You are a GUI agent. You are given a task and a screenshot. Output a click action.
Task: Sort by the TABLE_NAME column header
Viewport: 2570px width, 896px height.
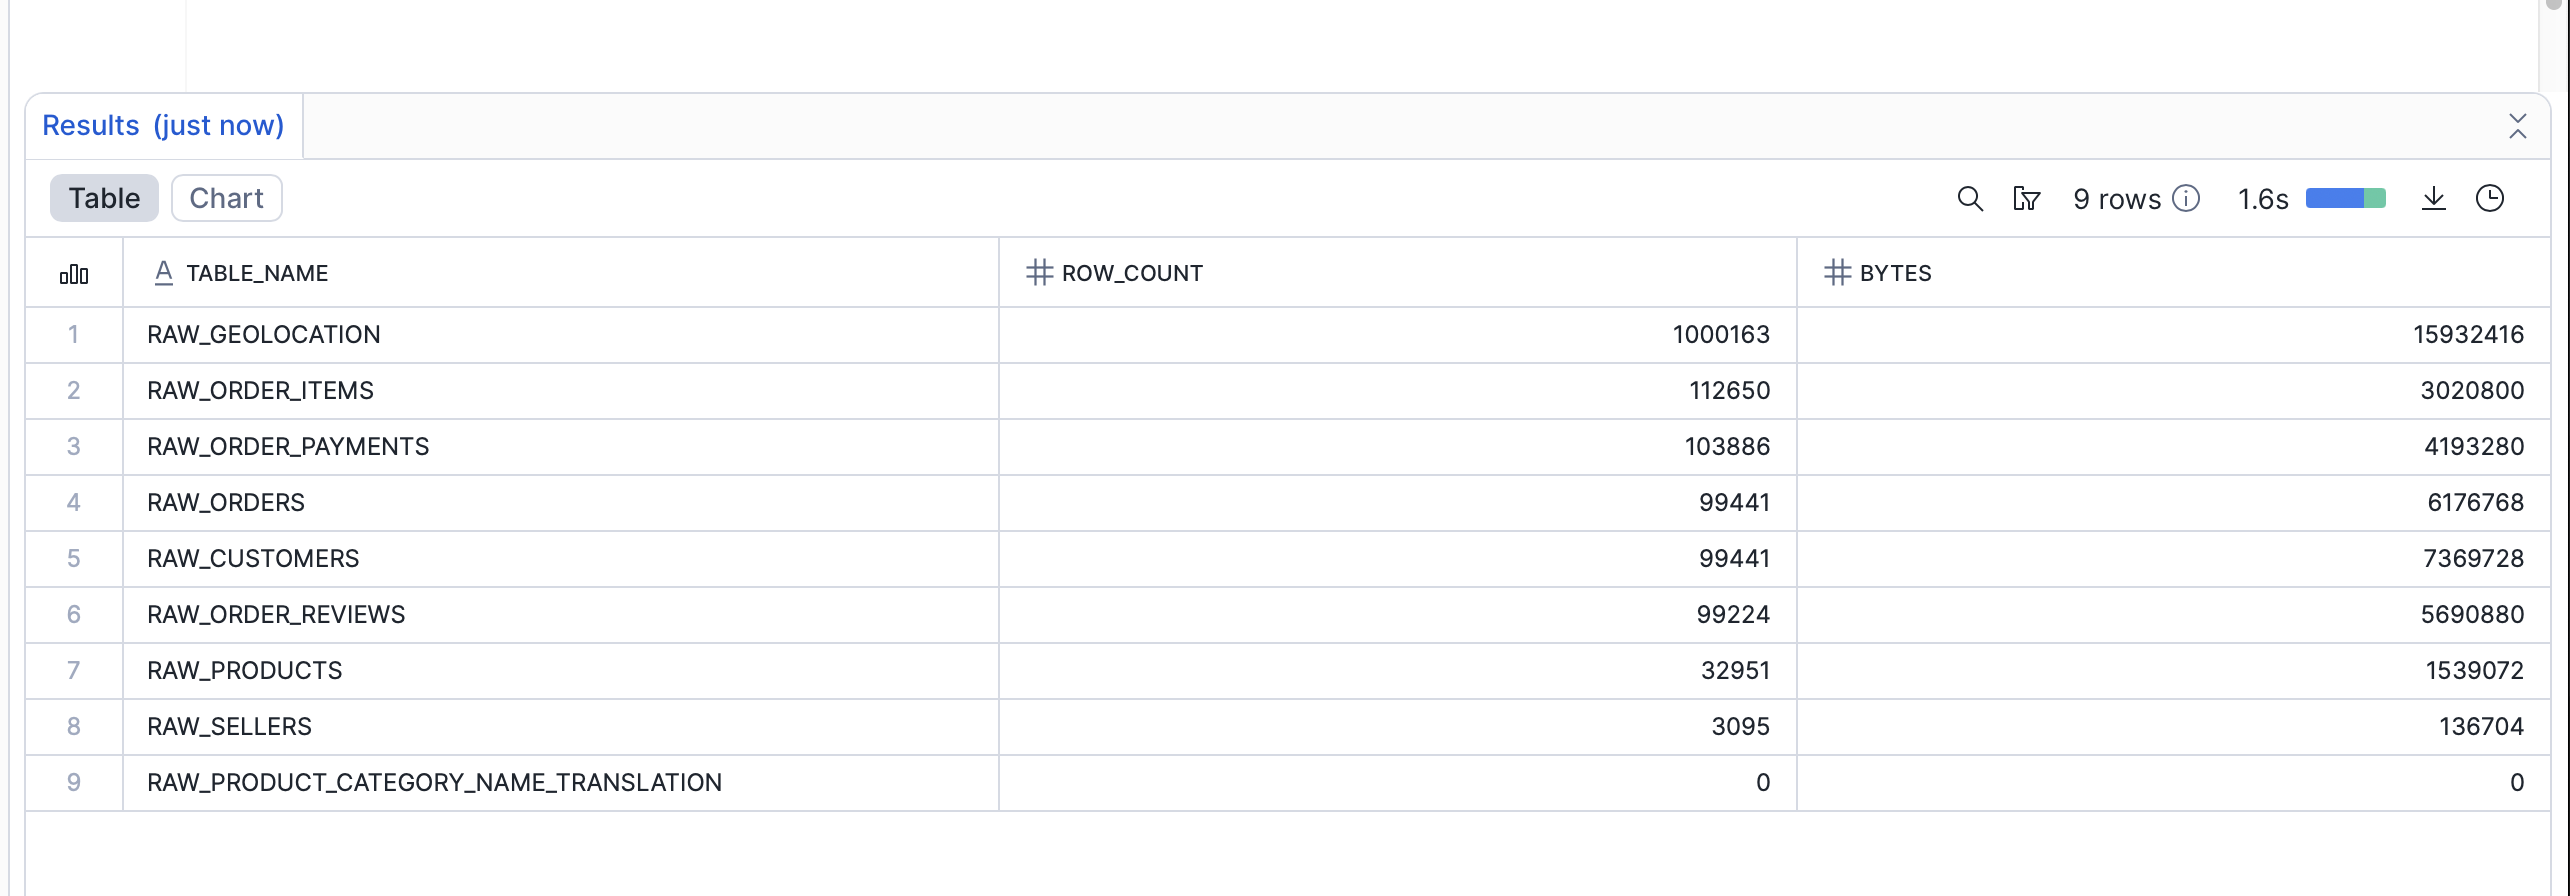[x=257, y=273]
